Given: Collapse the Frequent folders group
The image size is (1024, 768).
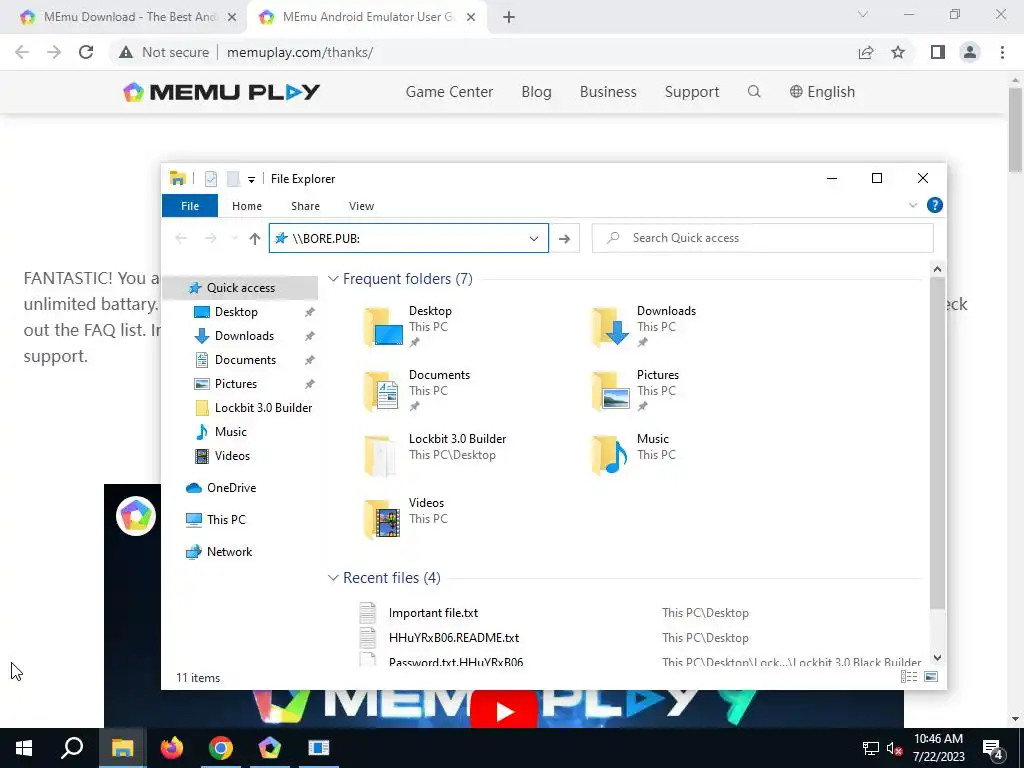Looking at the screenshot, I should [x=333, y=279].
